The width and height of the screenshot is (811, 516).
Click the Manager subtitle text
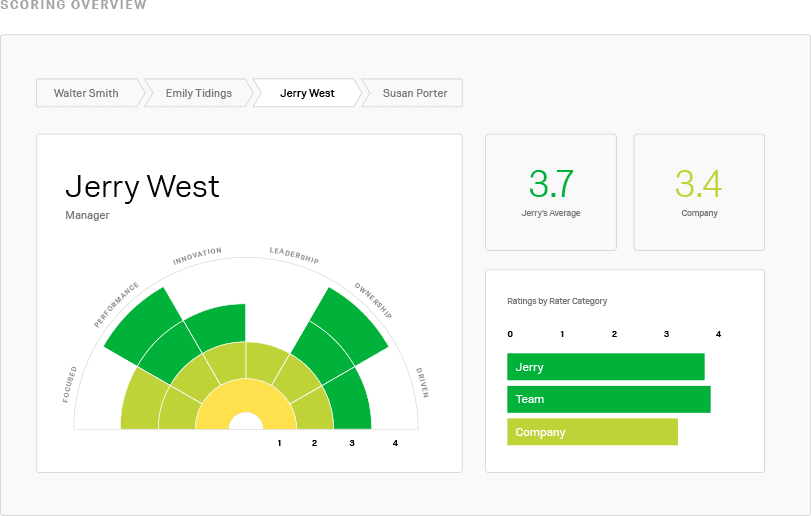click(87, 215)
